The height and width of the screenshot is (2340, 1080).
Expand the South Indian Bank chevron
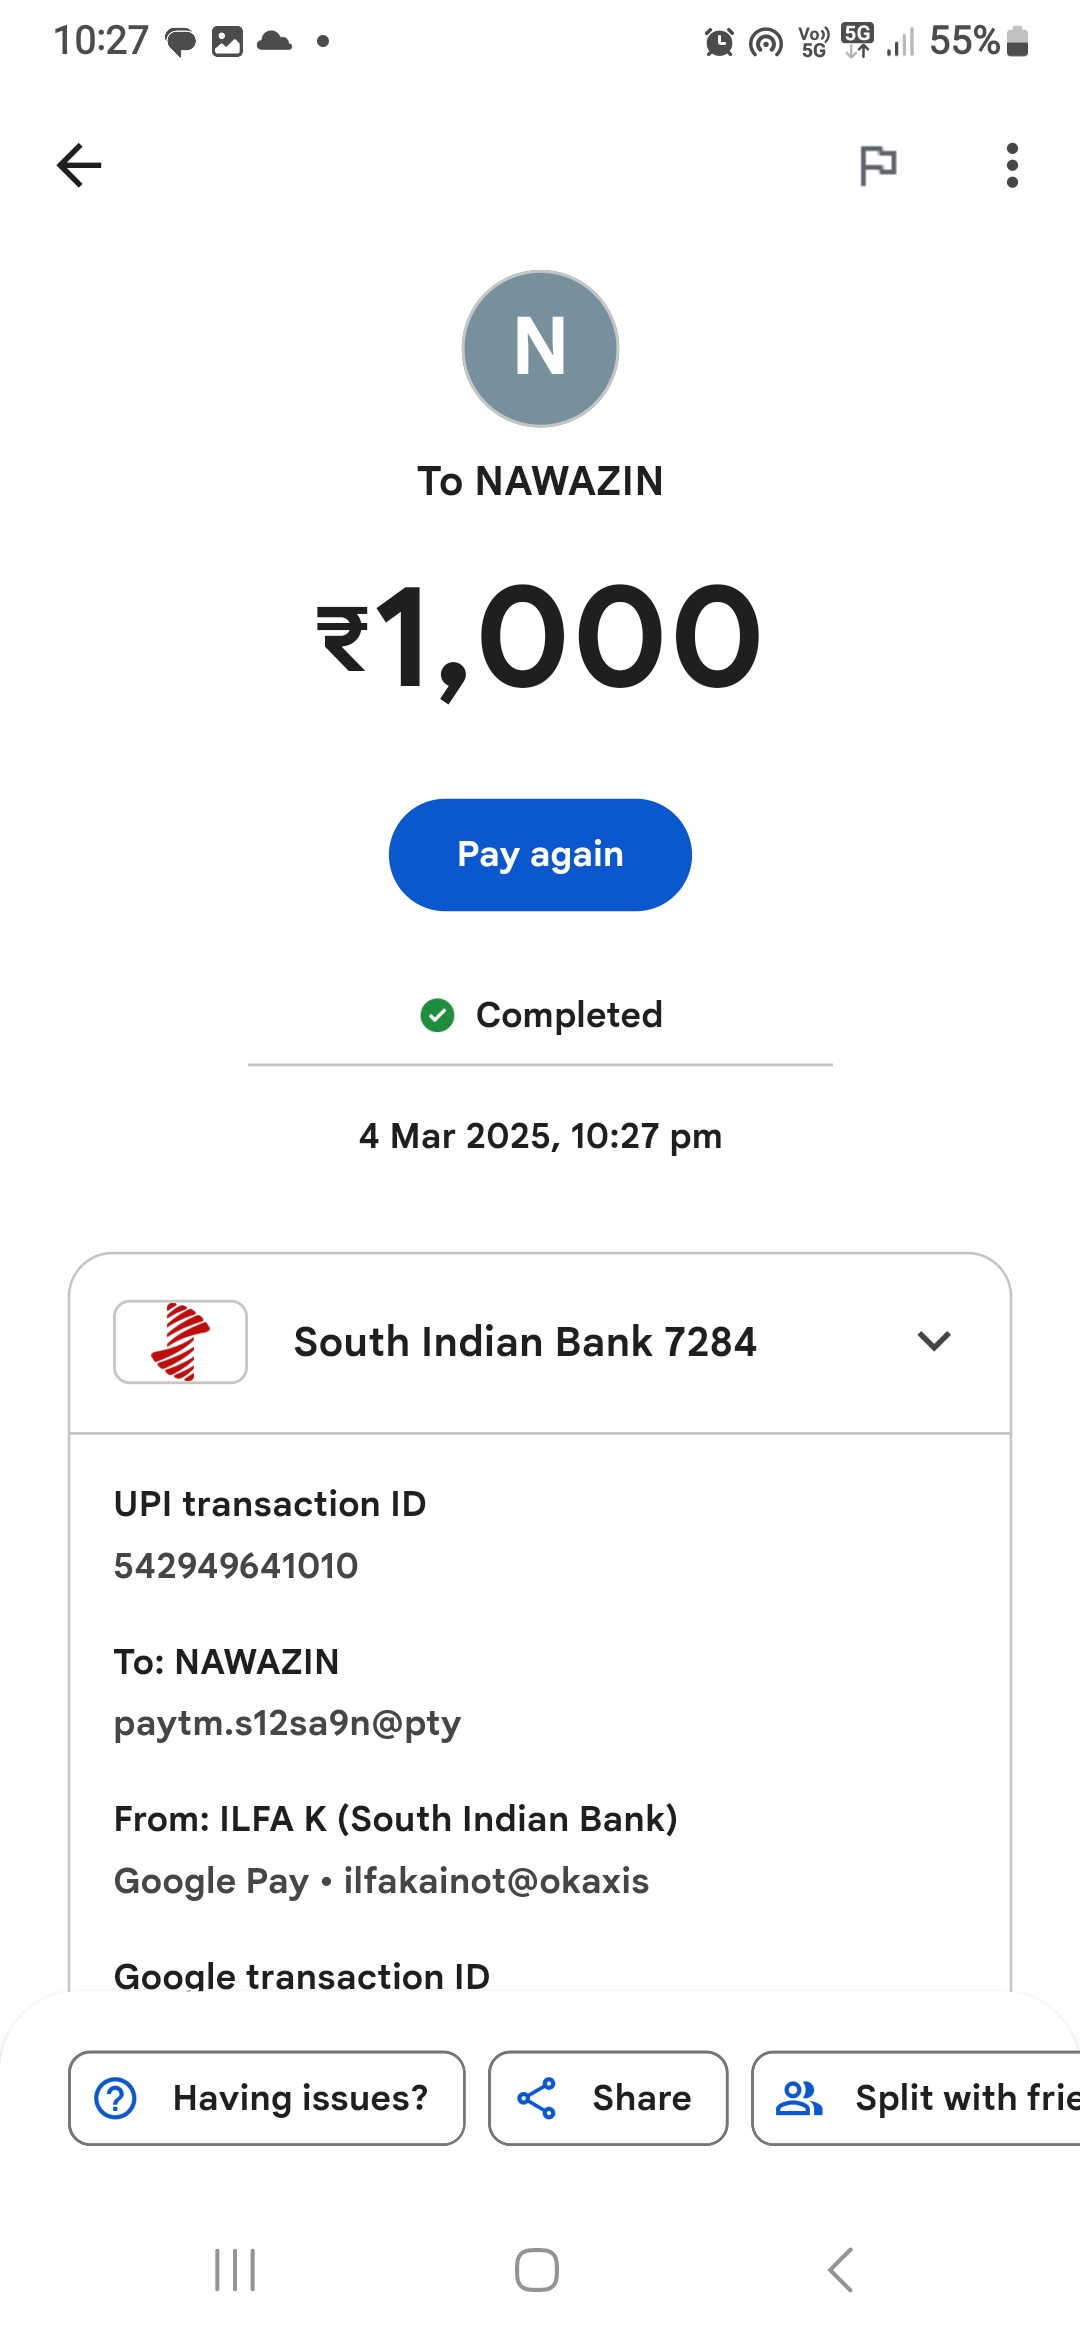tap(933, 1341)
